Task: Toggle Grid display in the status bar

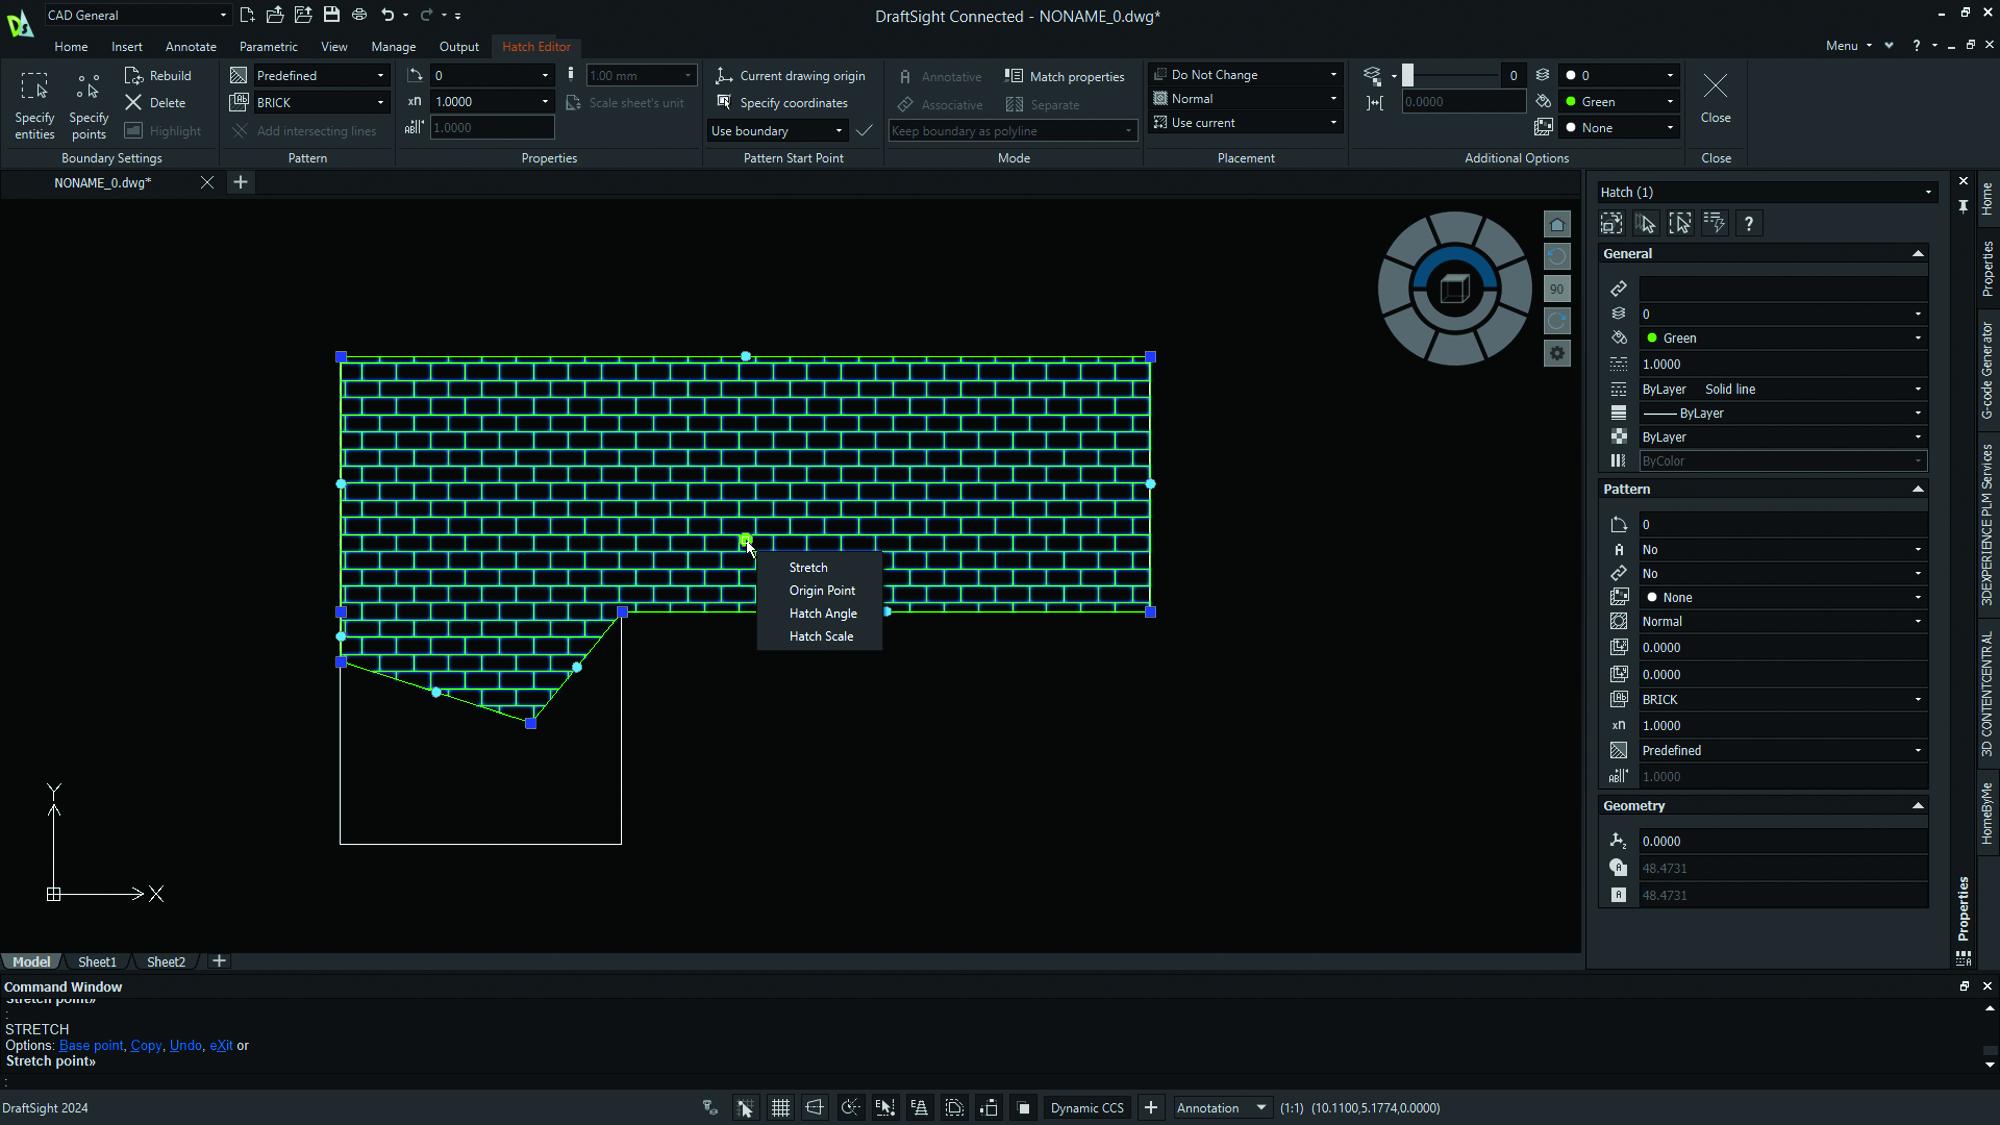Action: pyautogui.click(x=780, y=1107)
